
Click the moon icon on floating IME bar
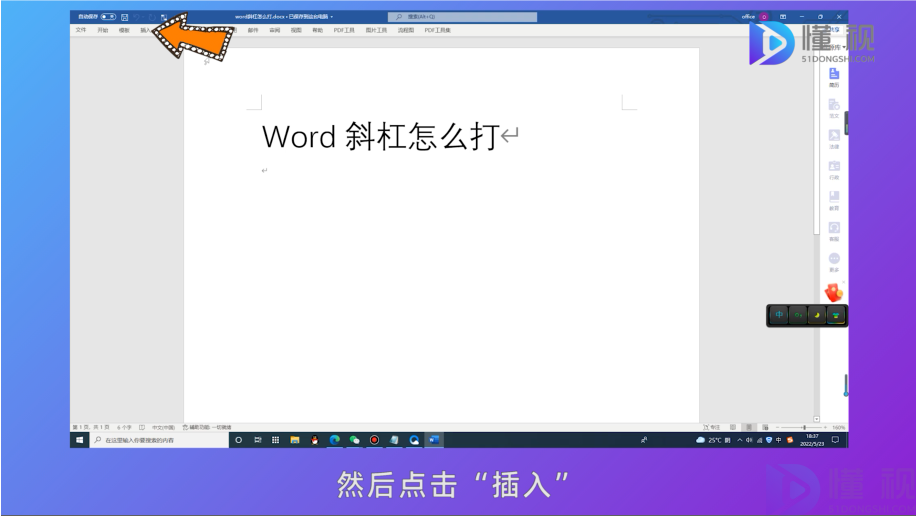[x=817, y=315]
